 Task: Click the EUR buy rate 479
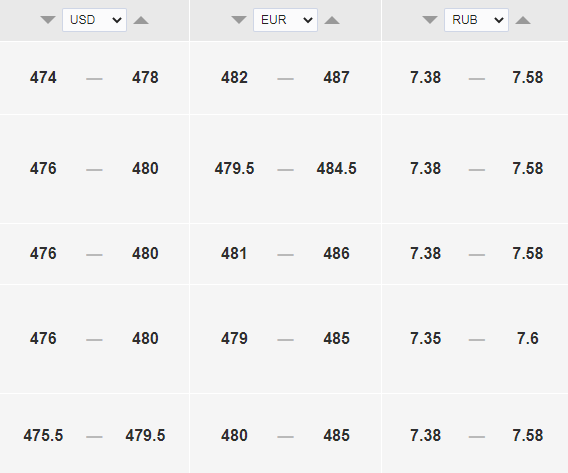coord(234,339)
